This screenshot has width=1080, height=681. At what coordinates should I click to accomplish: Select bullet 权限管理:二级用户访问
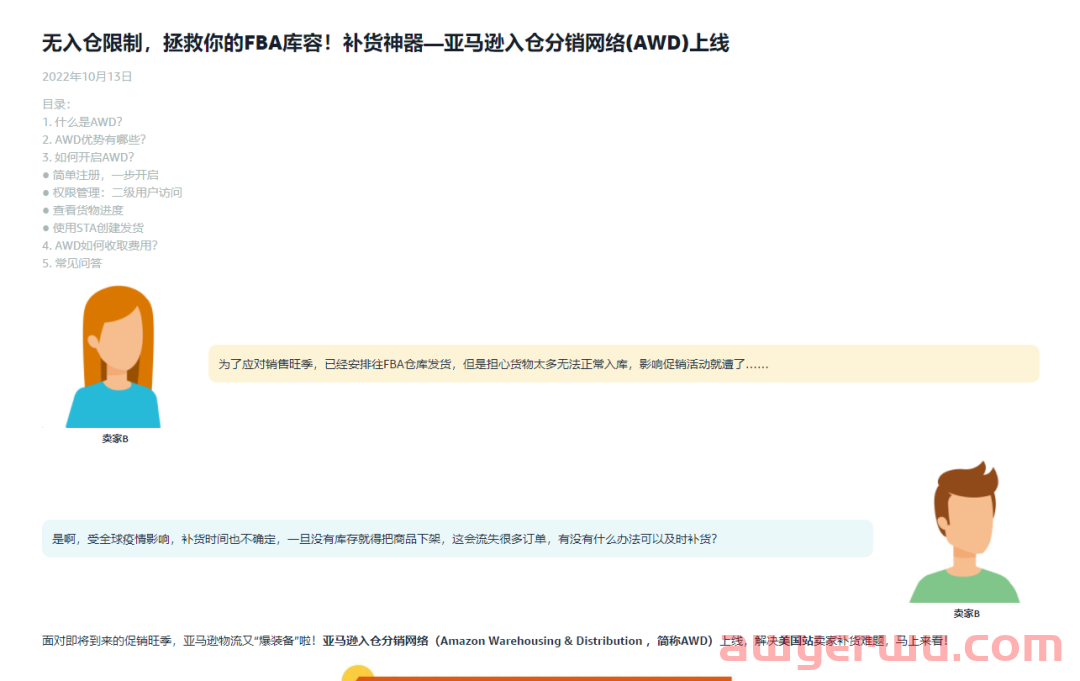point(112,193)
